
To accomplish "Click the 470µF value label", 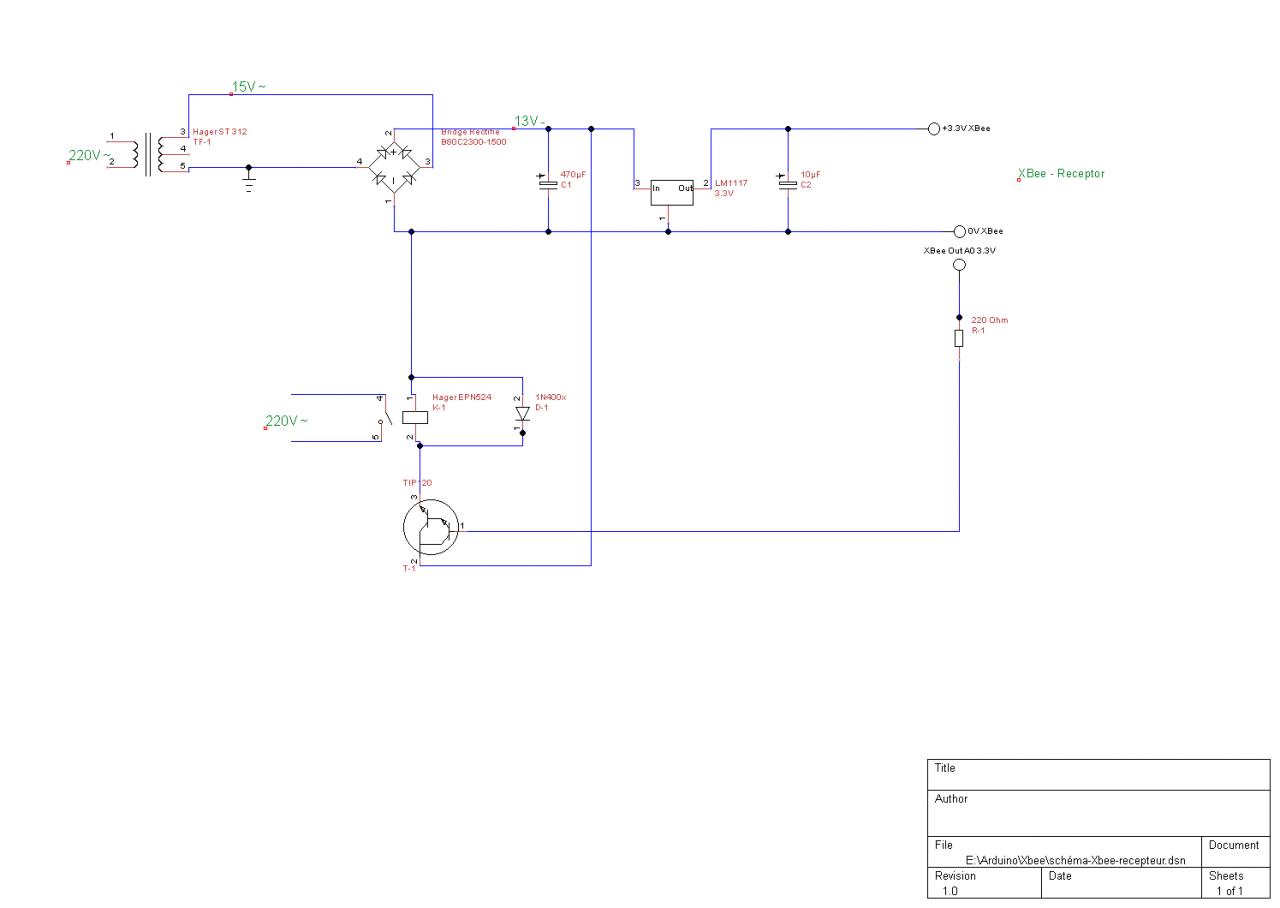I will (572, 174).
